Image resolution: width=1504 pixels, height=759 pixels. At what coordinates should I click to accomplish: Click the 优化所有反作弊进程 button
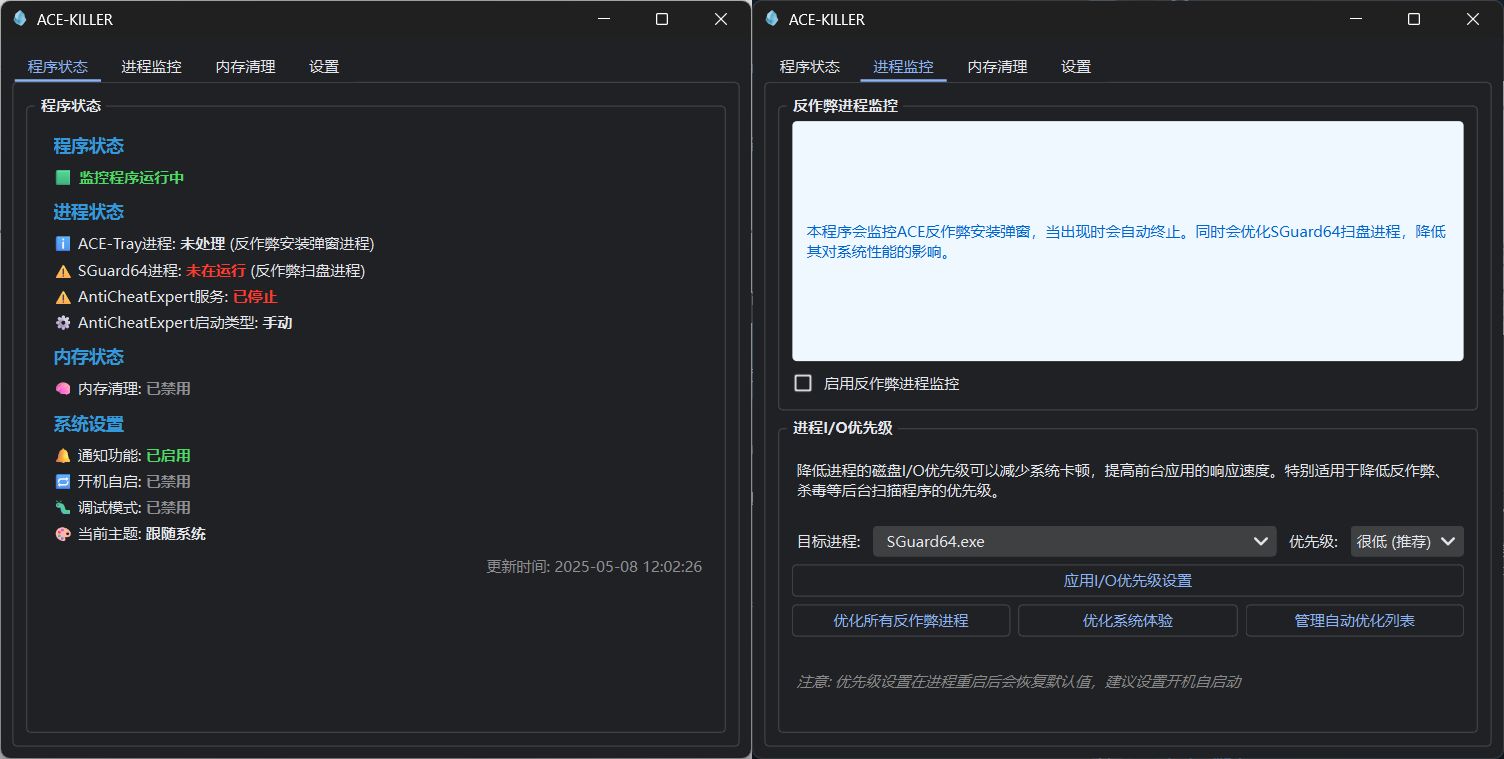pyautogui.click(x=901, y=621)
